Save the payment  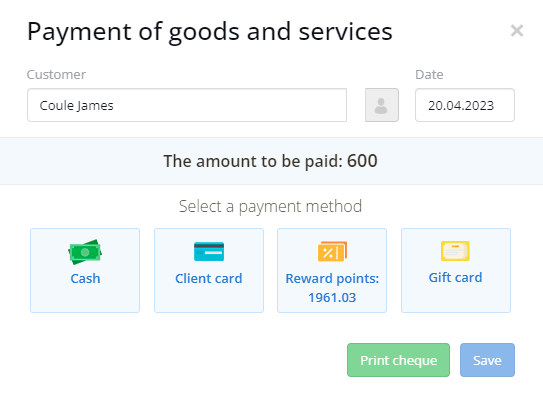pyautogui.click(x=487, y=360)
